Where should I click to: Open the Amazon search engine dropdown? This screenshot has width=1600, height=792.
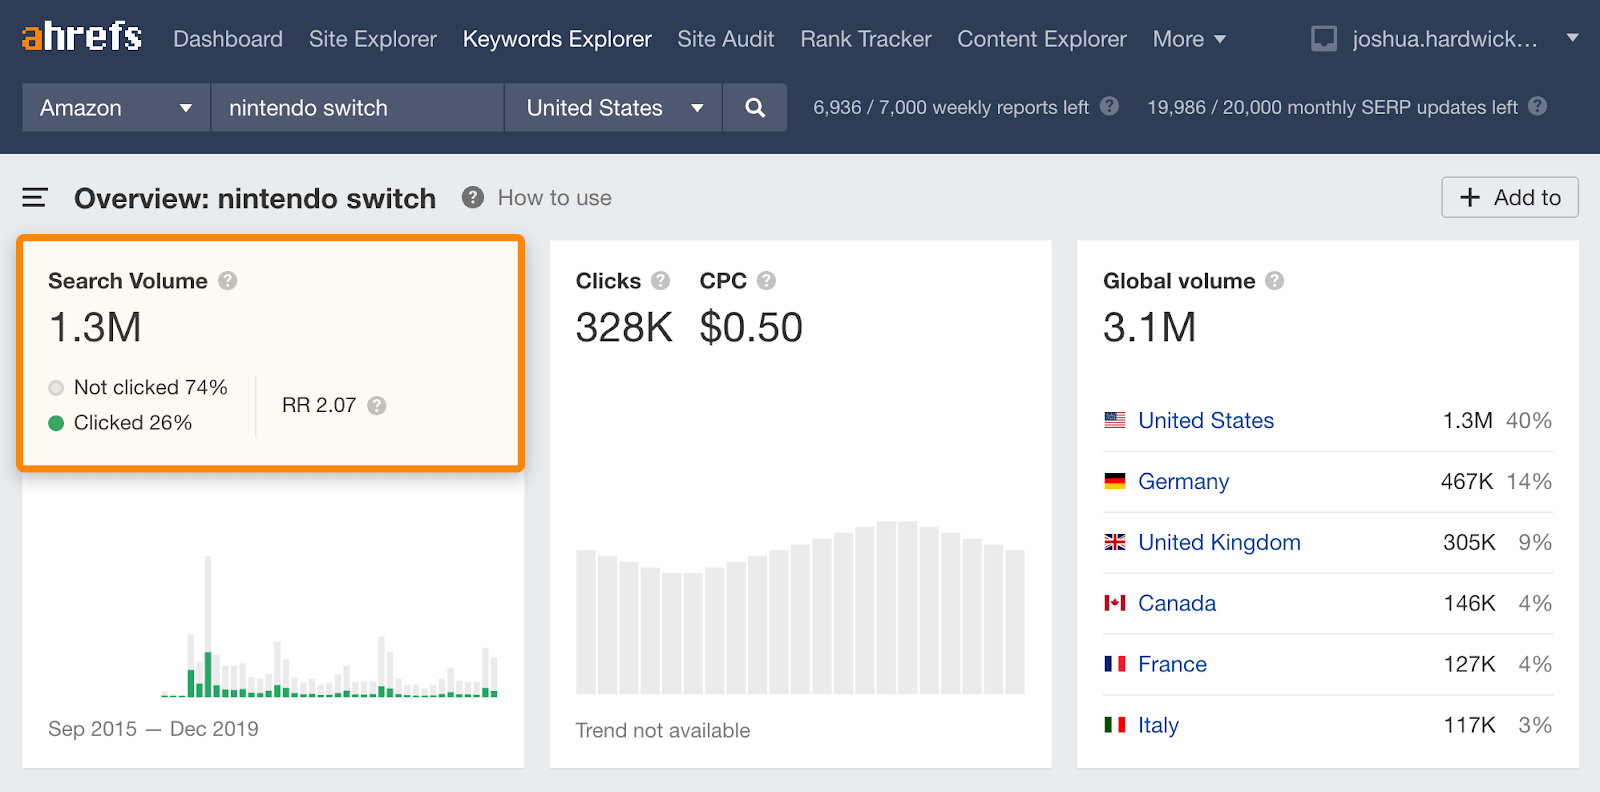(115, 108)
